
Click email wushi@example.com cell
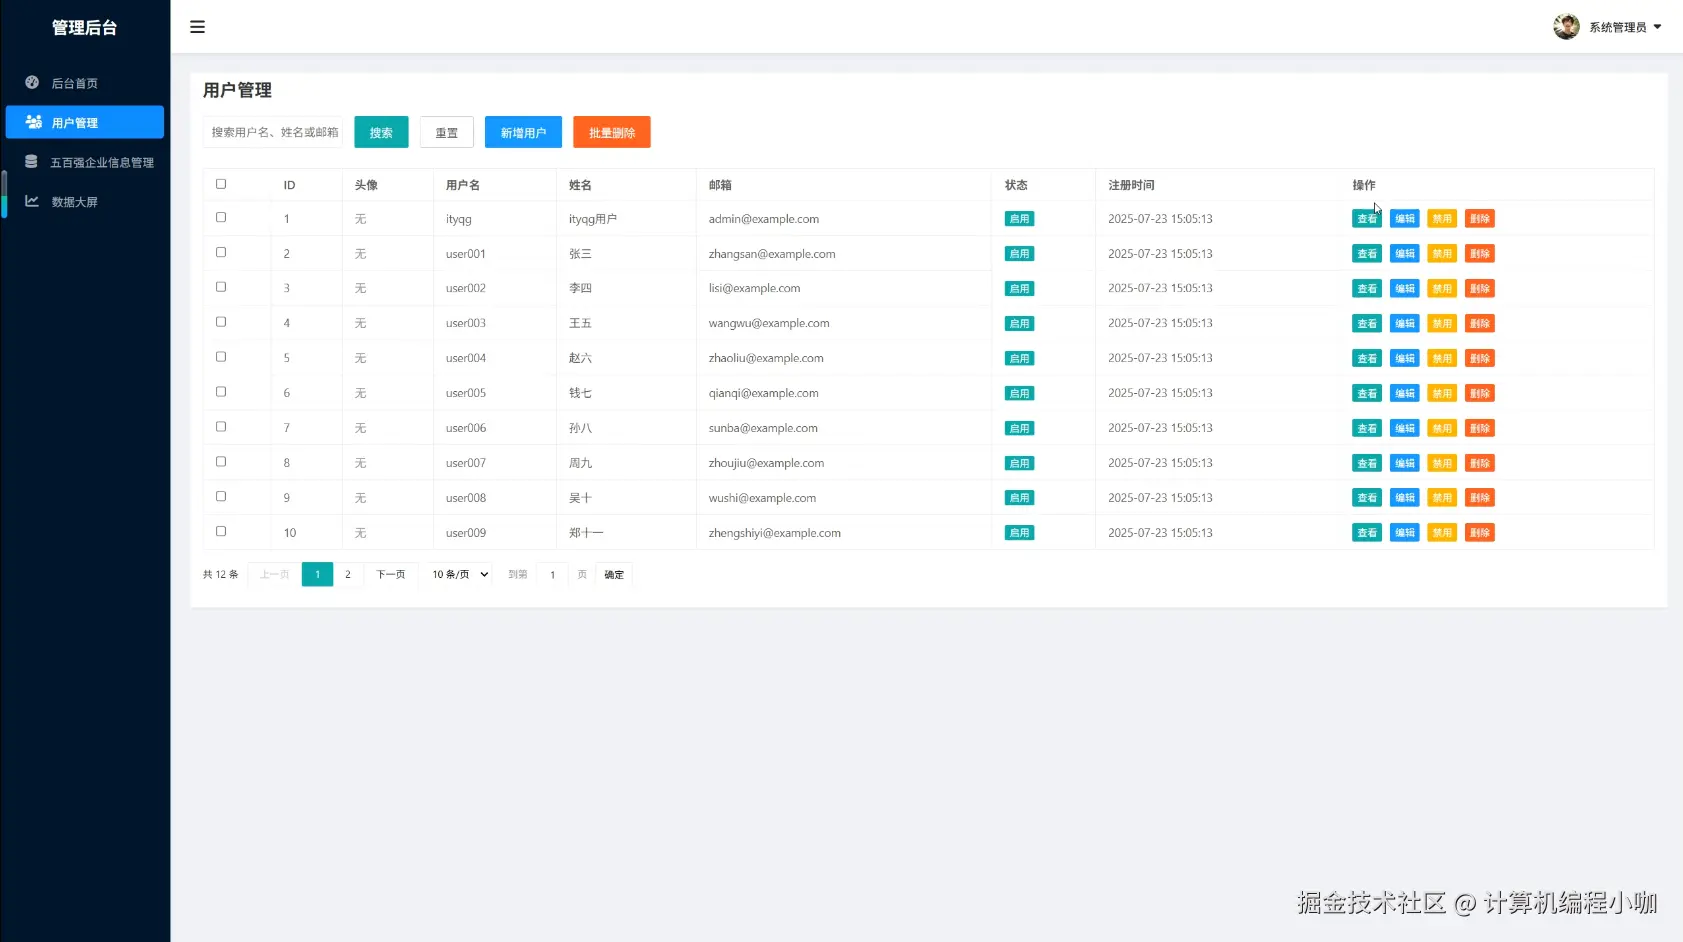click(762, 498)
